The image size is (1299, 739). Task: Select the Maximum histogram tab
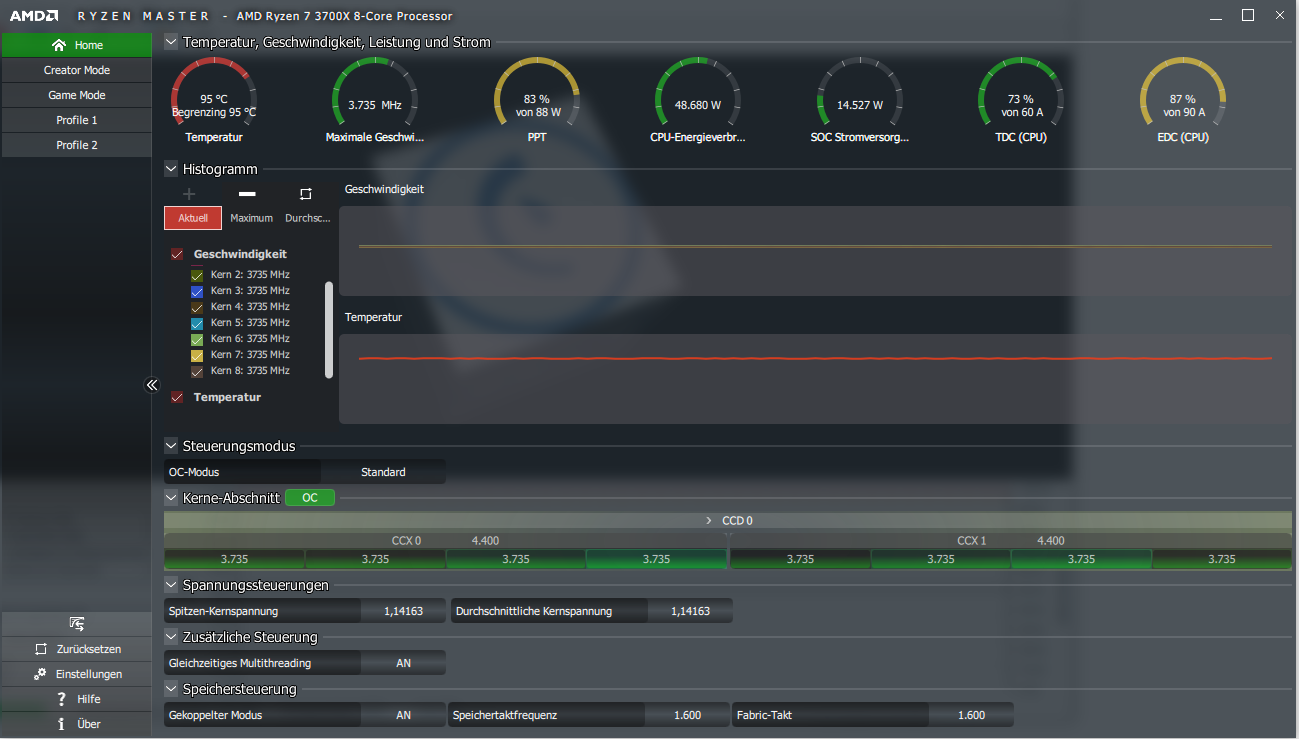point(251,218)
